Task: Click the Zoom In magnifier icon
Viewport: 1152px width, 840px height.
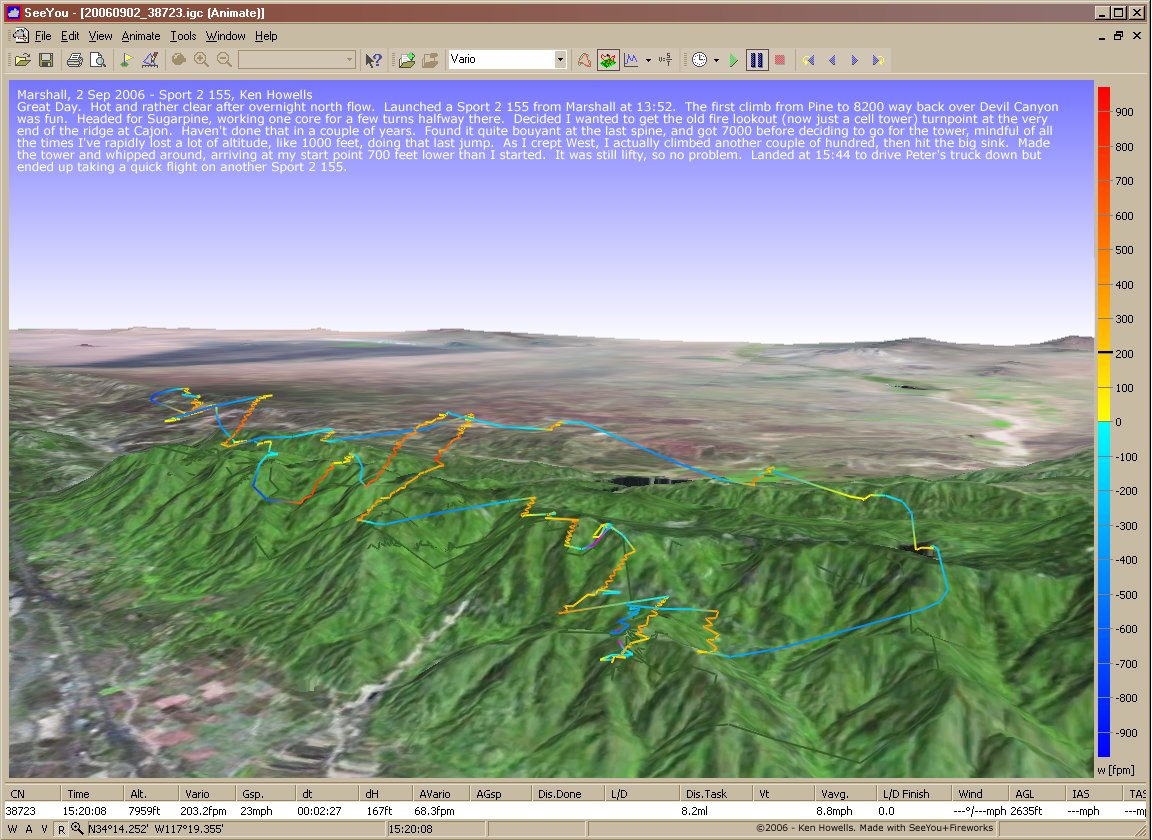Action: pos(202,60)
